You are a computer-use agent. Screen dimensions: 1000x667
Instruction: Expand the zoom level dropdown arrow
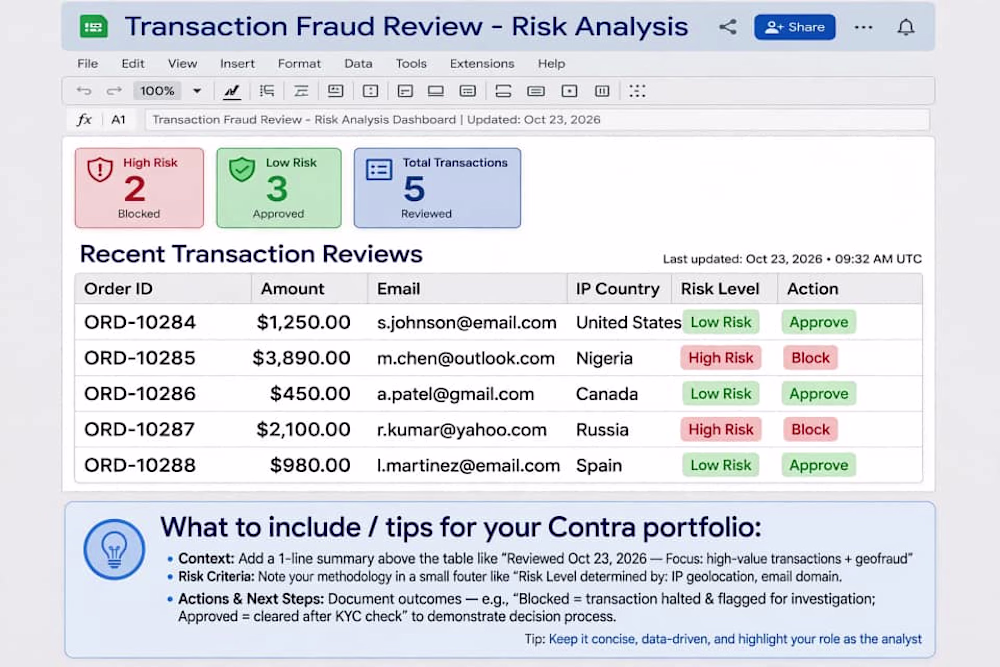click(x=197, y=91)
